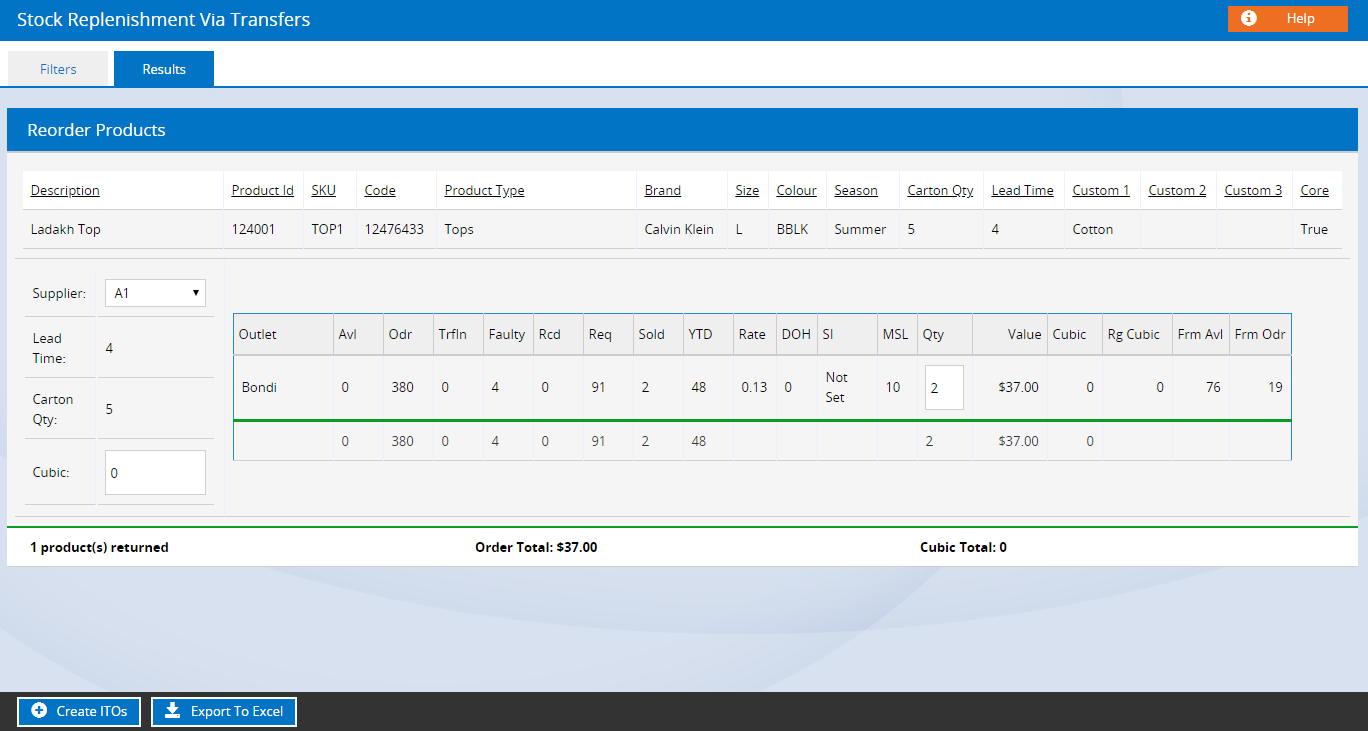This screenshot has height=731, width=1368.
Task: Click the Help button label
Action: pos(1300,18)
